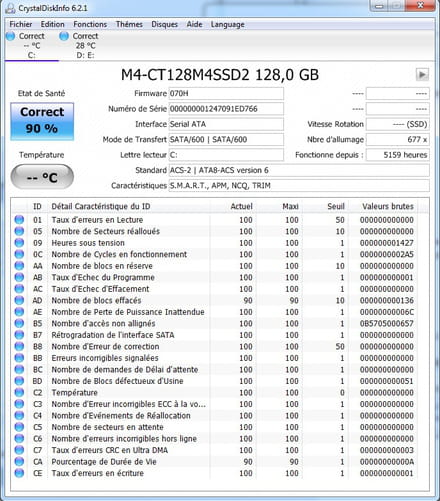Click the Standard field ACS-2 | ATA8-ACS
Screen dimensions: 440x501
[299, 170]
